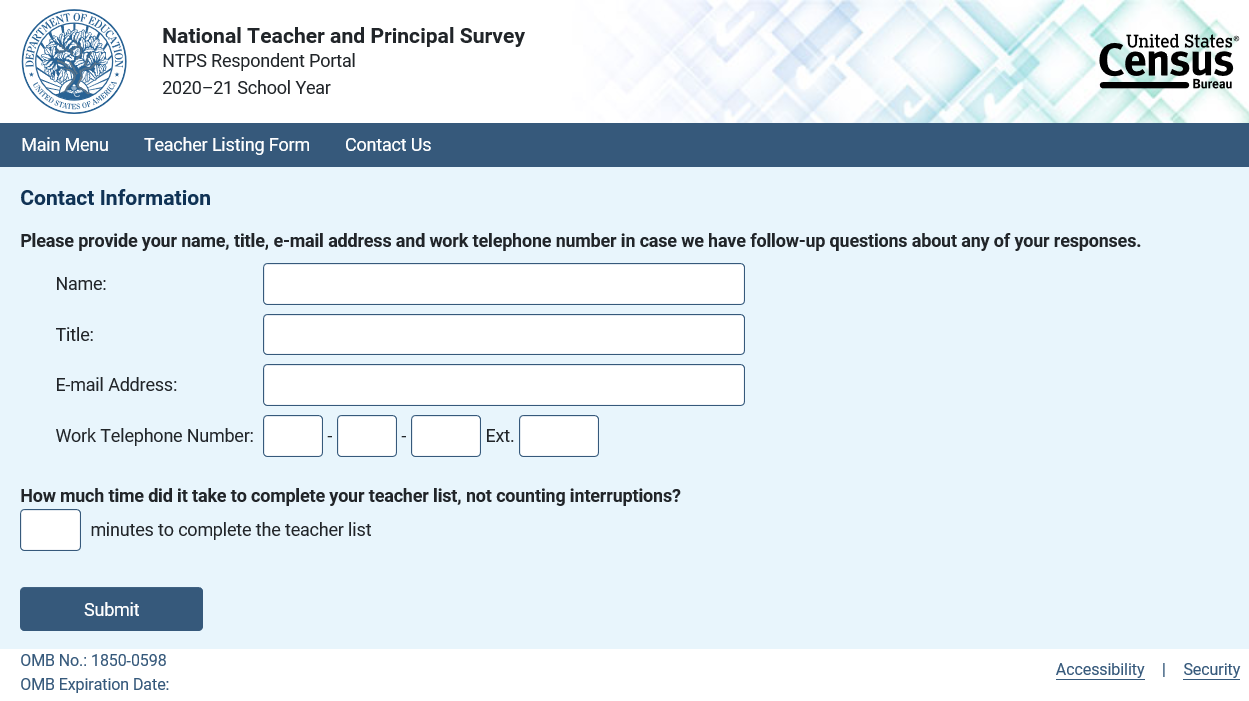The height and width of the screenshot is (701, 1249).
Task: Click the United States Census Bureau logo
Action: tap(1168, 62)
